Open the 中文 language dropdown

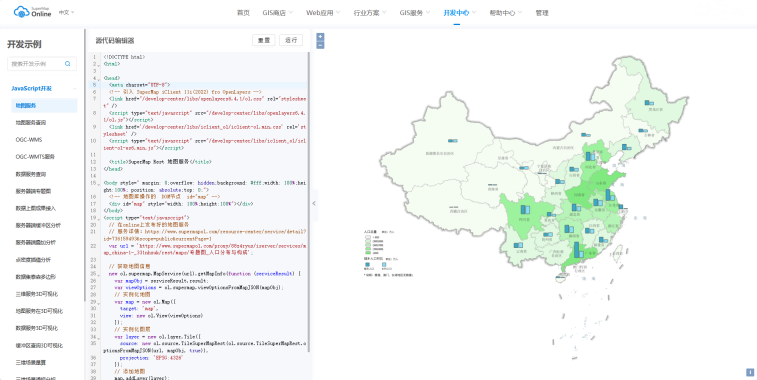(67, 13)
